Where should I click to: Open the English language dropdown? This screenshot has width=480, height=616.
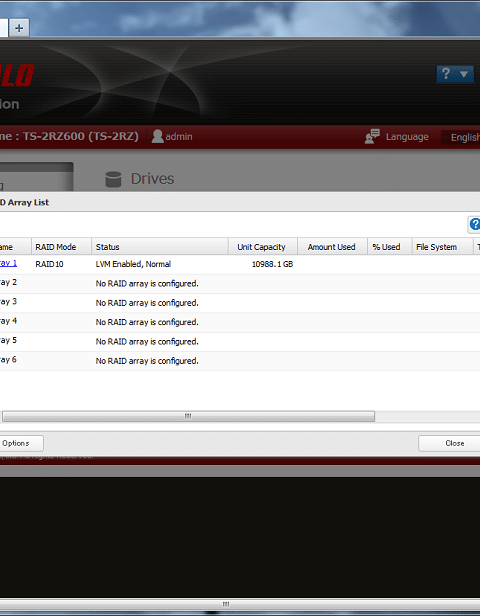point(462,137)
